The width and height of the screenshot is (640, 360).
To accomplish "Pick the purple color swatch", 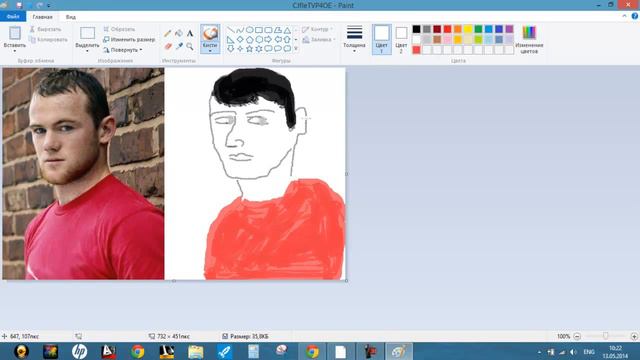I will pos(509,29).
